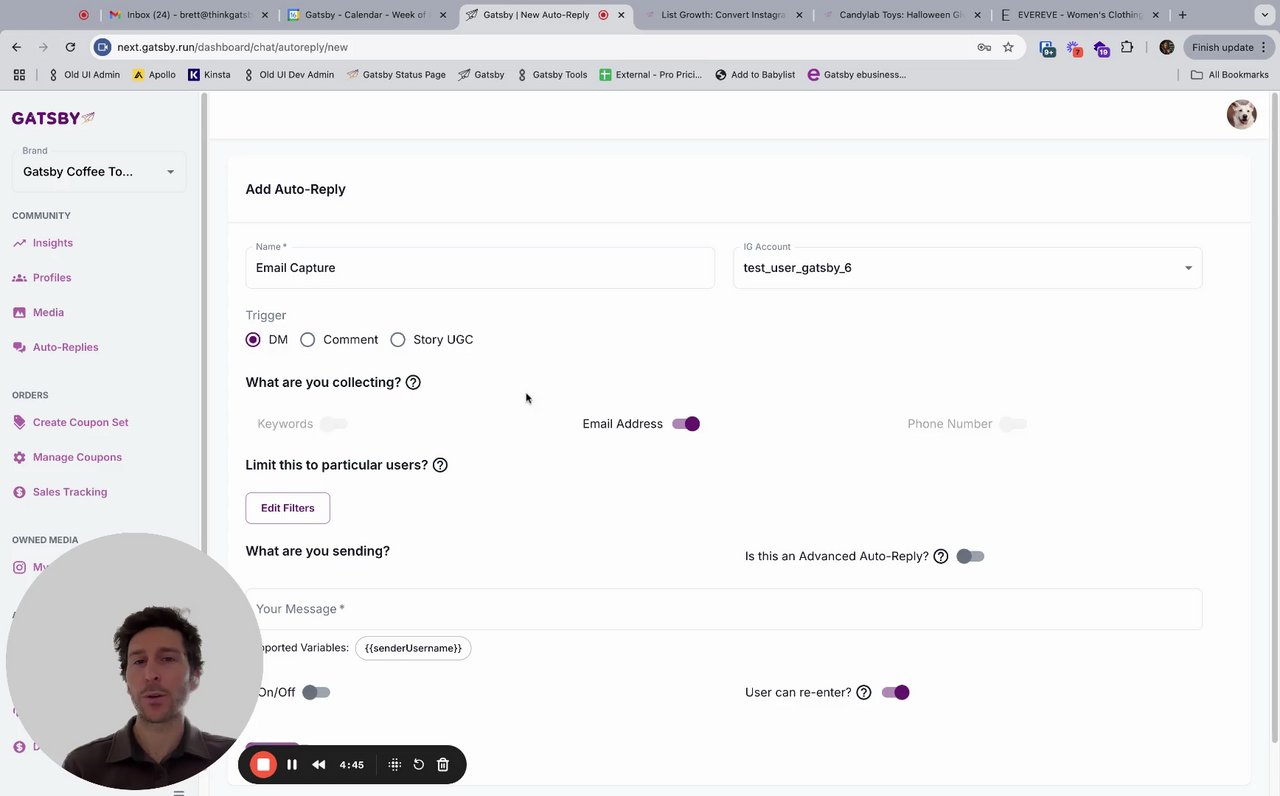The width and height of the screenshot is (1280, 796).
Task: Switch to Gatsby Calendar tab
Action: click(x=367, y=15)
